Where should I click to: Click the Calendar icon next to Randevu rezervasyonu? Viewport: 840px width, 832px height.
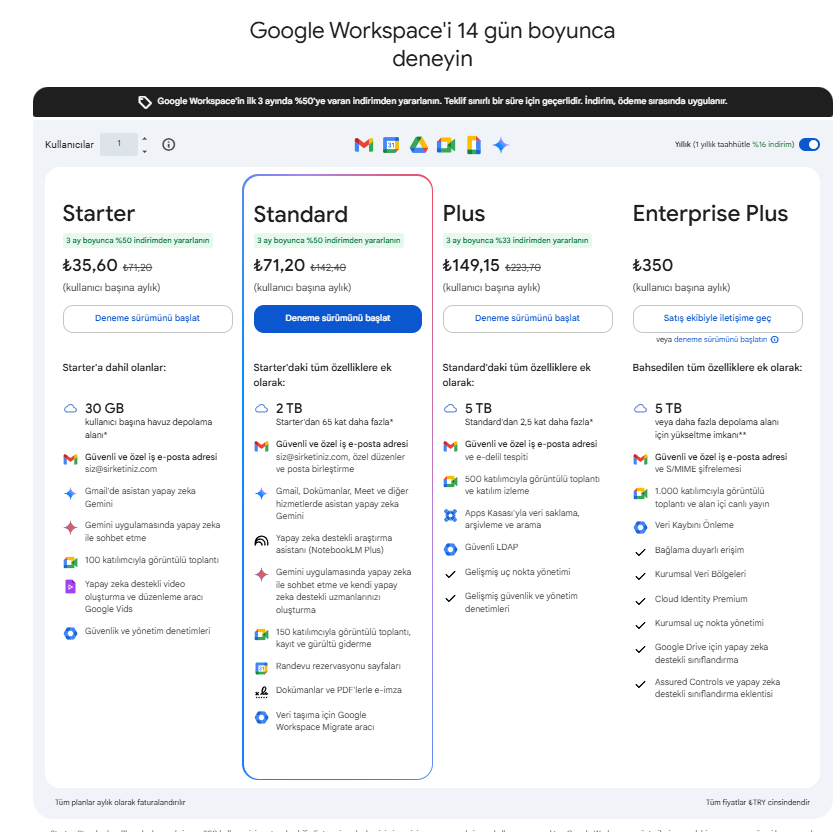(x=261, y=668)
